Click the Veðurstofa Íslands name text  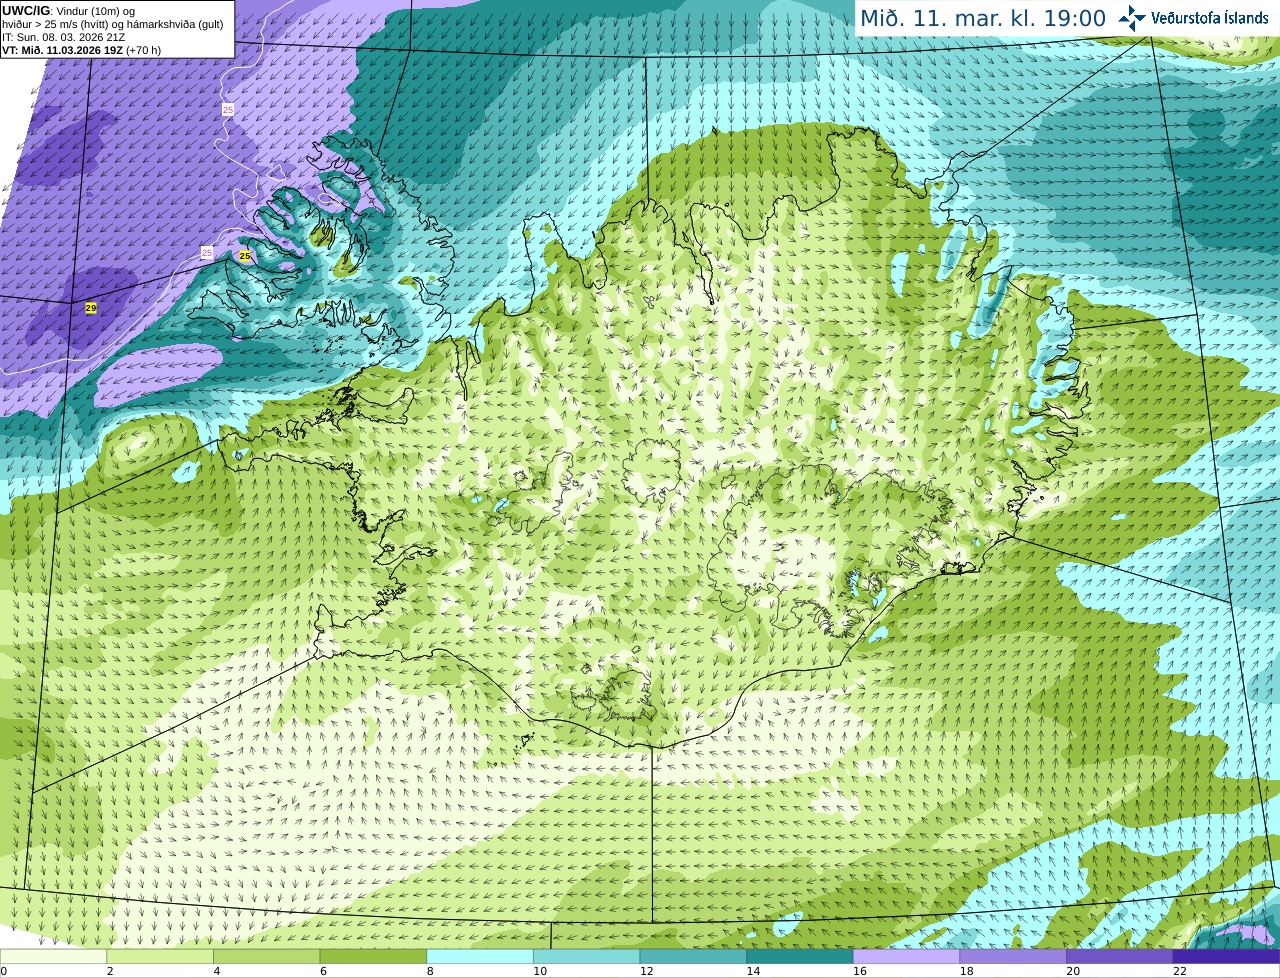pos(1210,18)
